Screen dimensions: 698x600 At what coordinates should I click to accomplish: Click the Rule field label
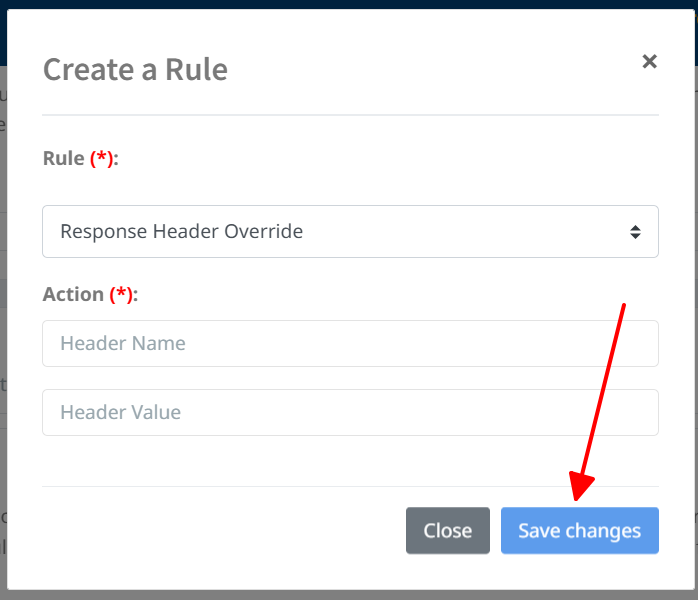pyautogui.click(x=63, y=159)
